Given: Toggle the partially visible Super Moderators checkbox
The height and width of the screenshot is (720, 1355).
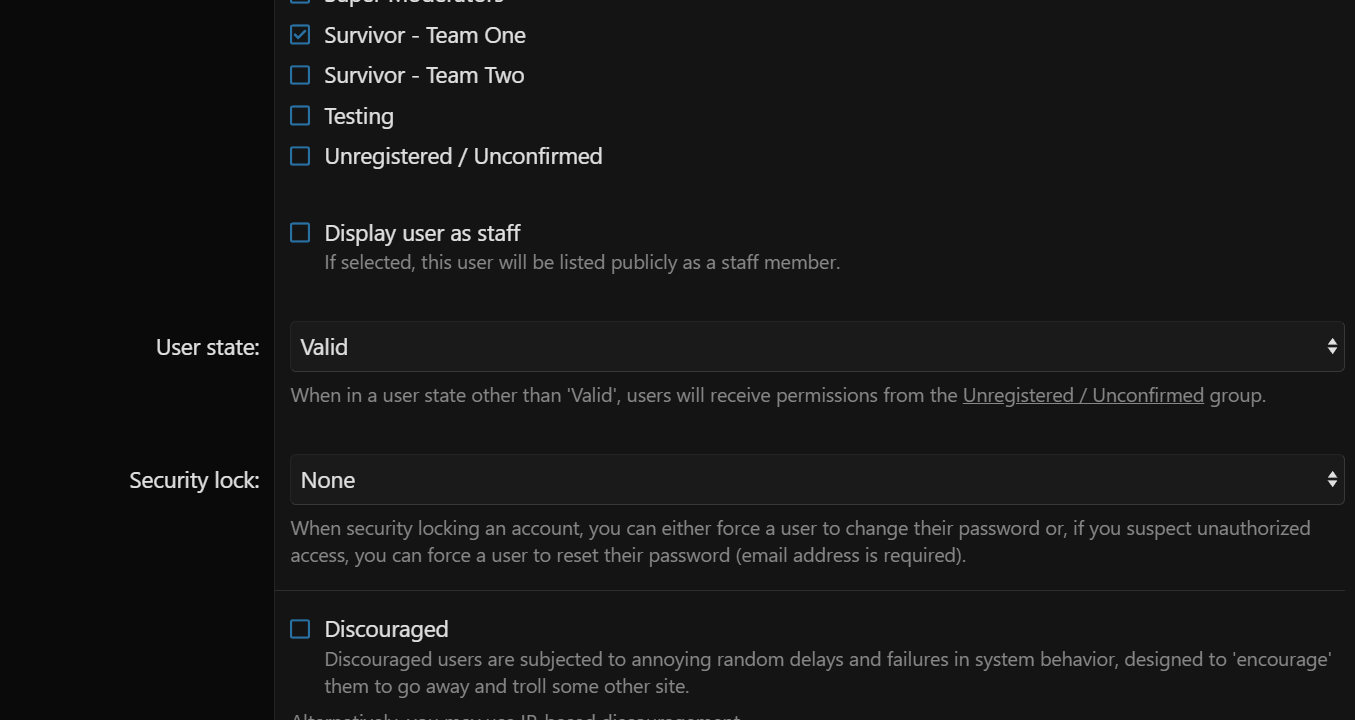Looking at the screenshot, I should (x=300, y=2).
